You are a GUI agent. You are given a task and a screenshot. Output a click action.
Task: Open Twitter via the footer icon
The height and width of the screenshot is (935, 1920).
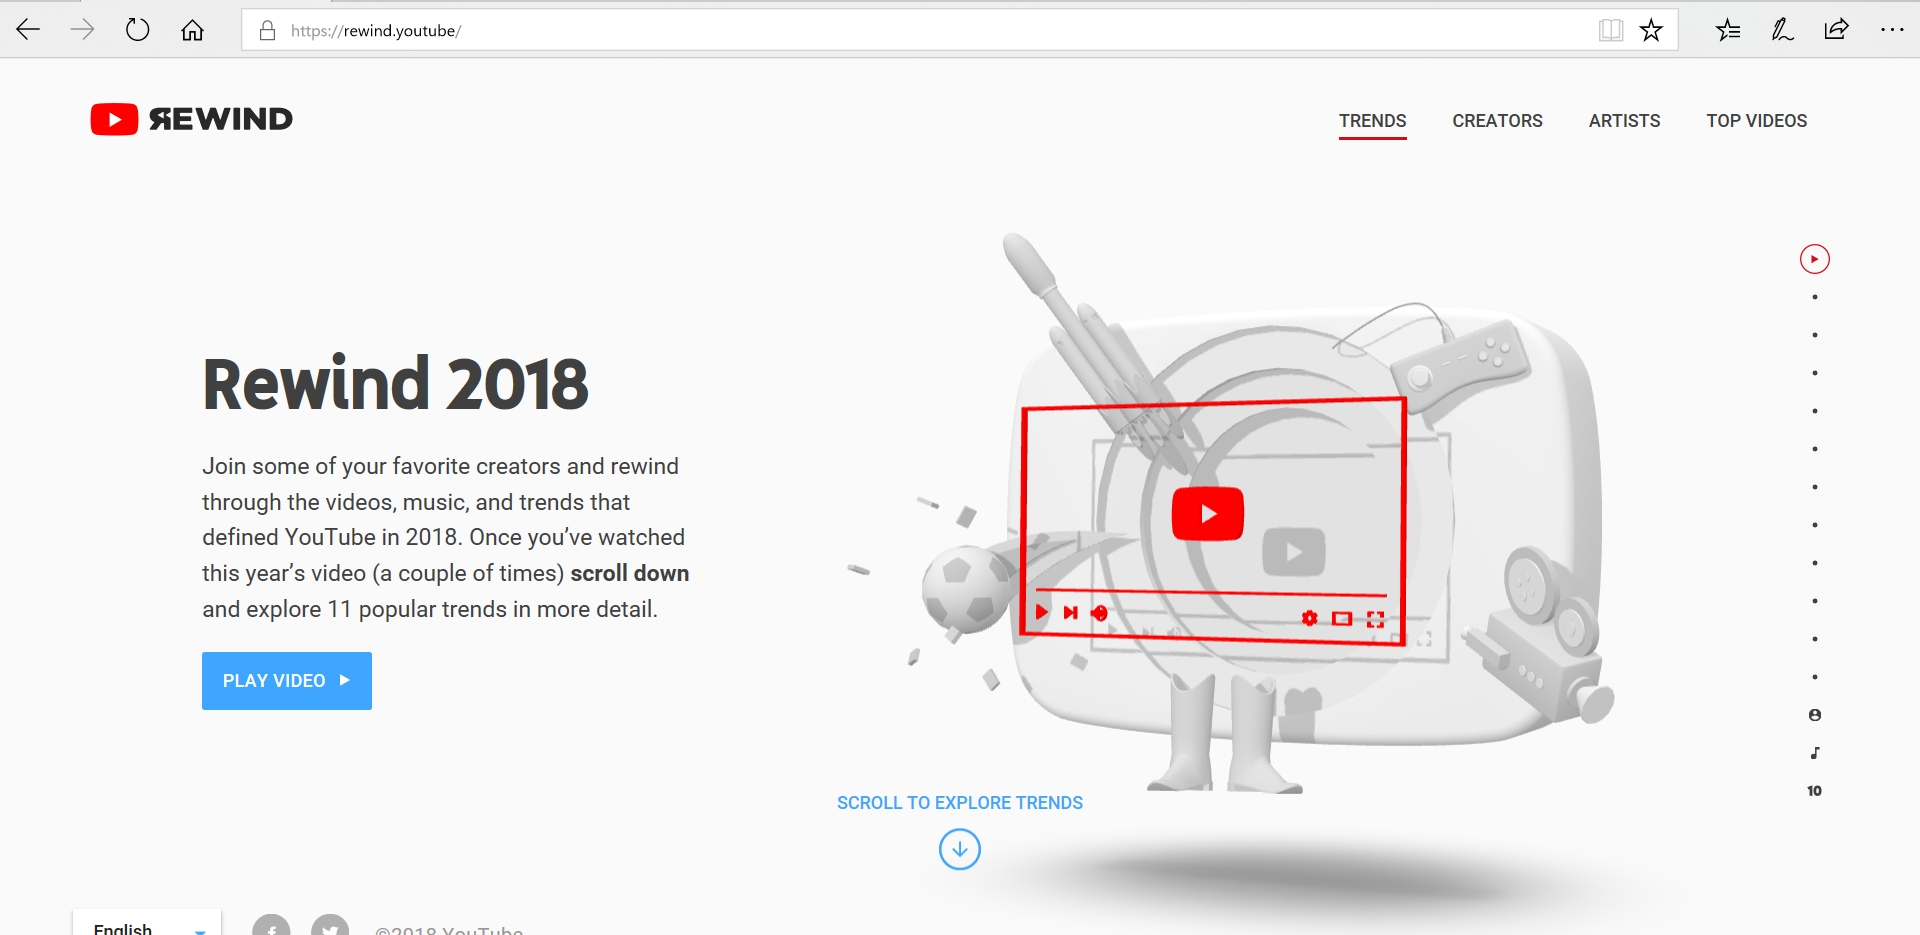329,926
